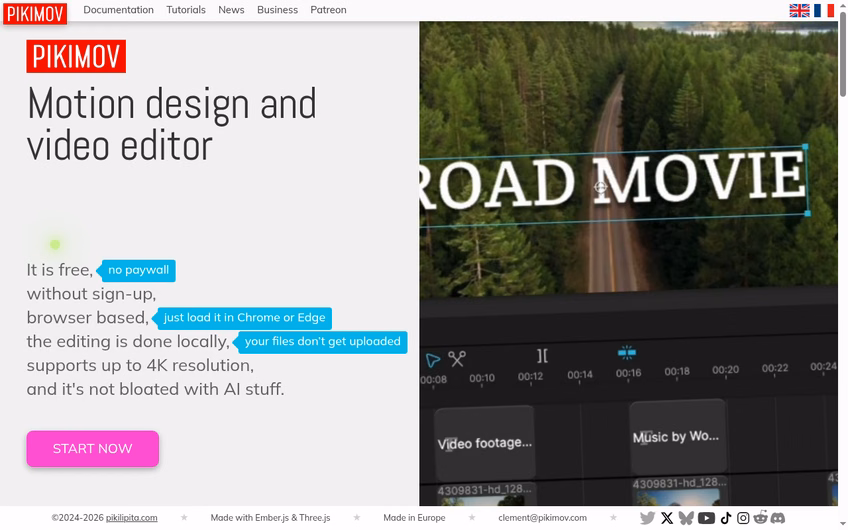Screen dimensions: 848x530
Task: Go to the News section
Action: pos(231,10)
